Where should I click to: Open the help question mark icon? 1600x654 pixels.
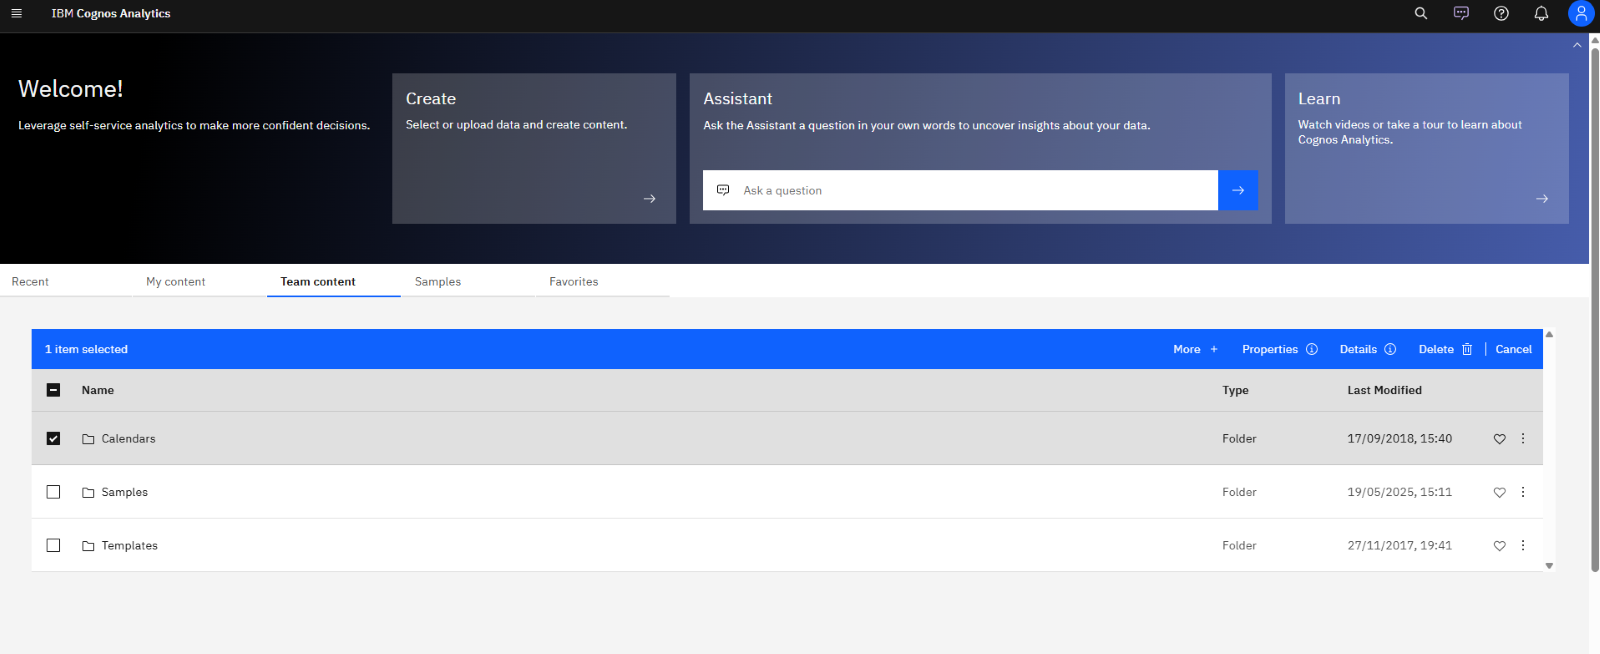[x=1501, y=13]
